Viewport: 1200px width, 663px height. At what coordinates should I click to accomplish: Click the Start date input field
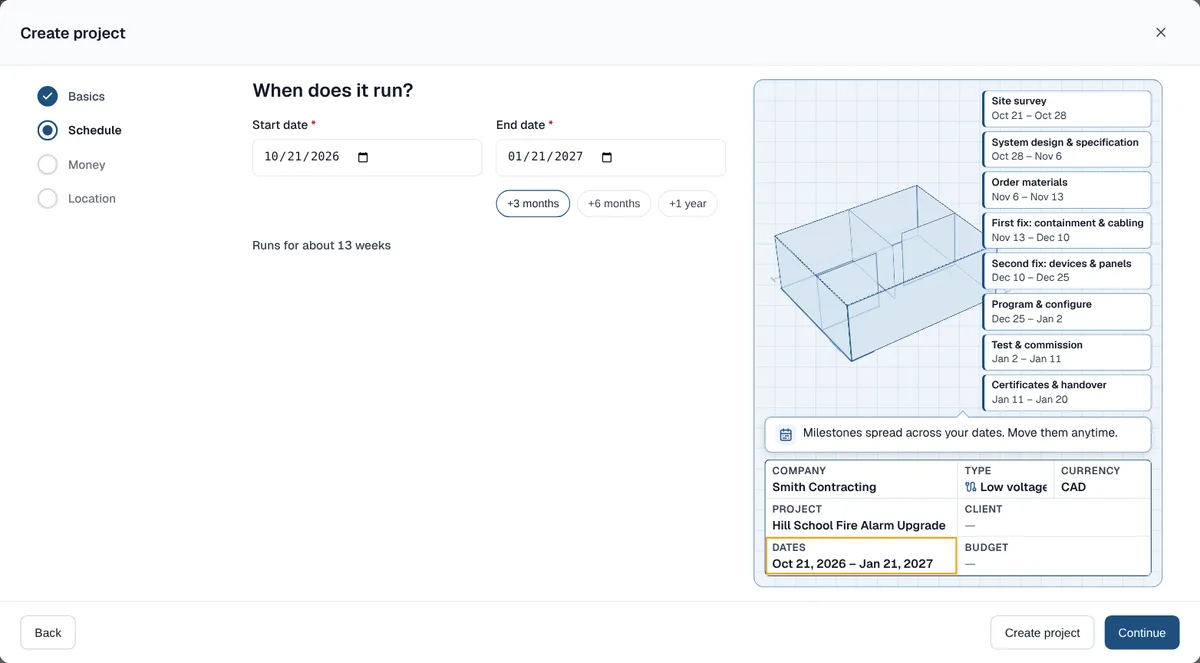pyautogui.click(x=367, y=157)
